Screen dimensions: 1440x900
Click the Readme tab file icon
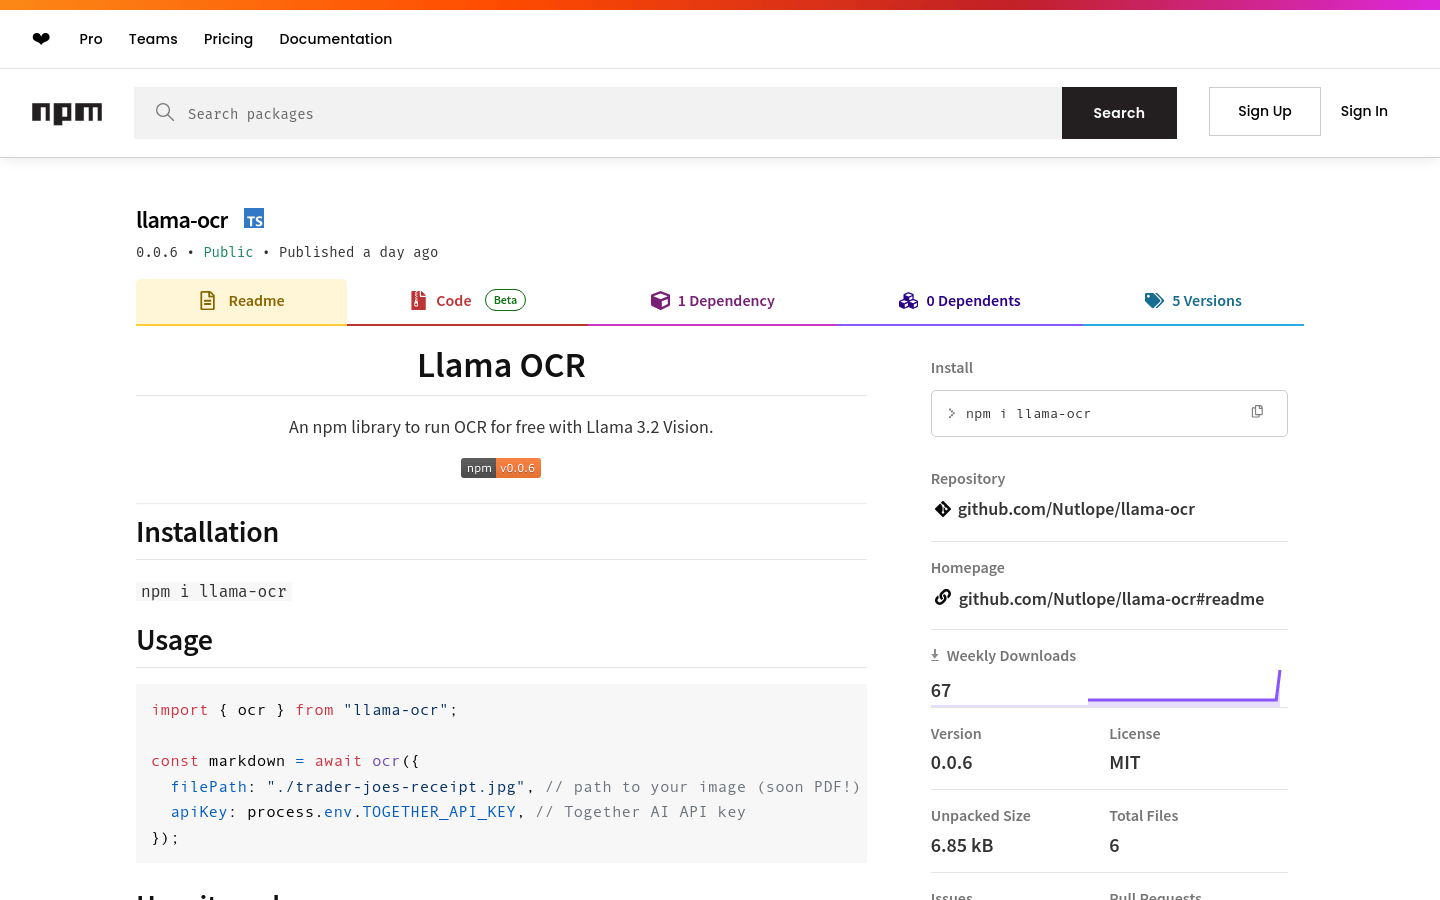(208, 301)
